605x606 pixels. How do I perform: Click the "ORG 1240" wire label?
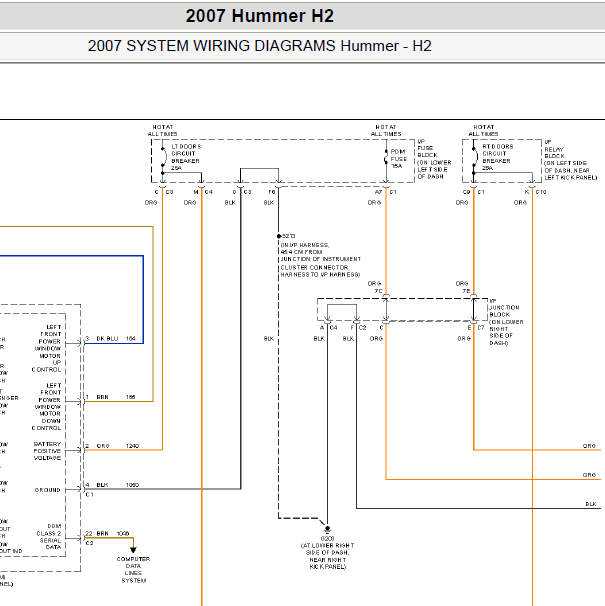(118, 446)
